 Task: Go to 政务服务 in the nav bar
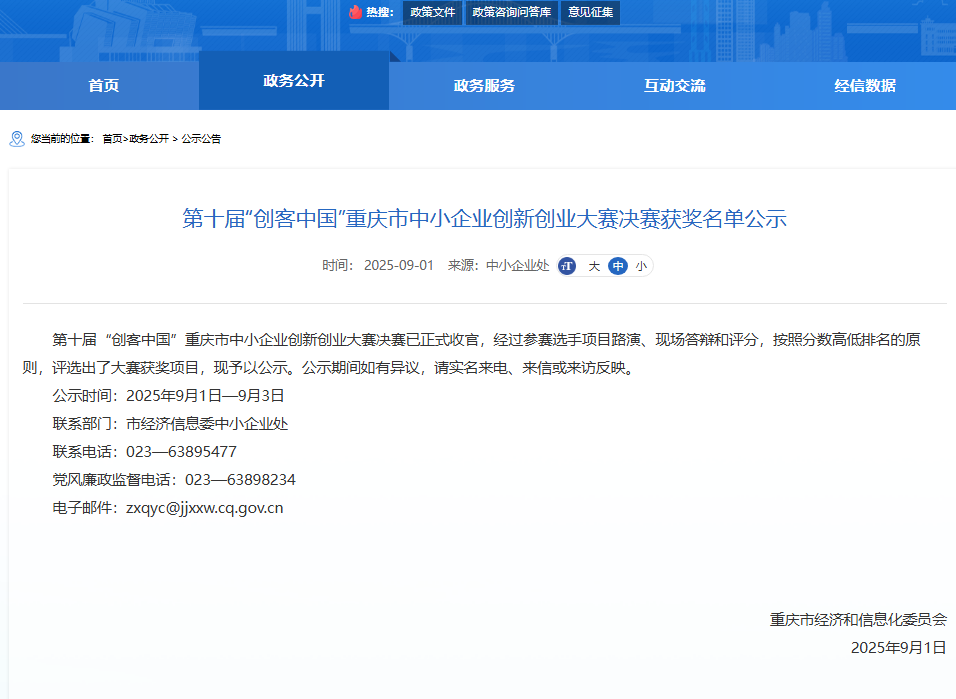(484, 86)
